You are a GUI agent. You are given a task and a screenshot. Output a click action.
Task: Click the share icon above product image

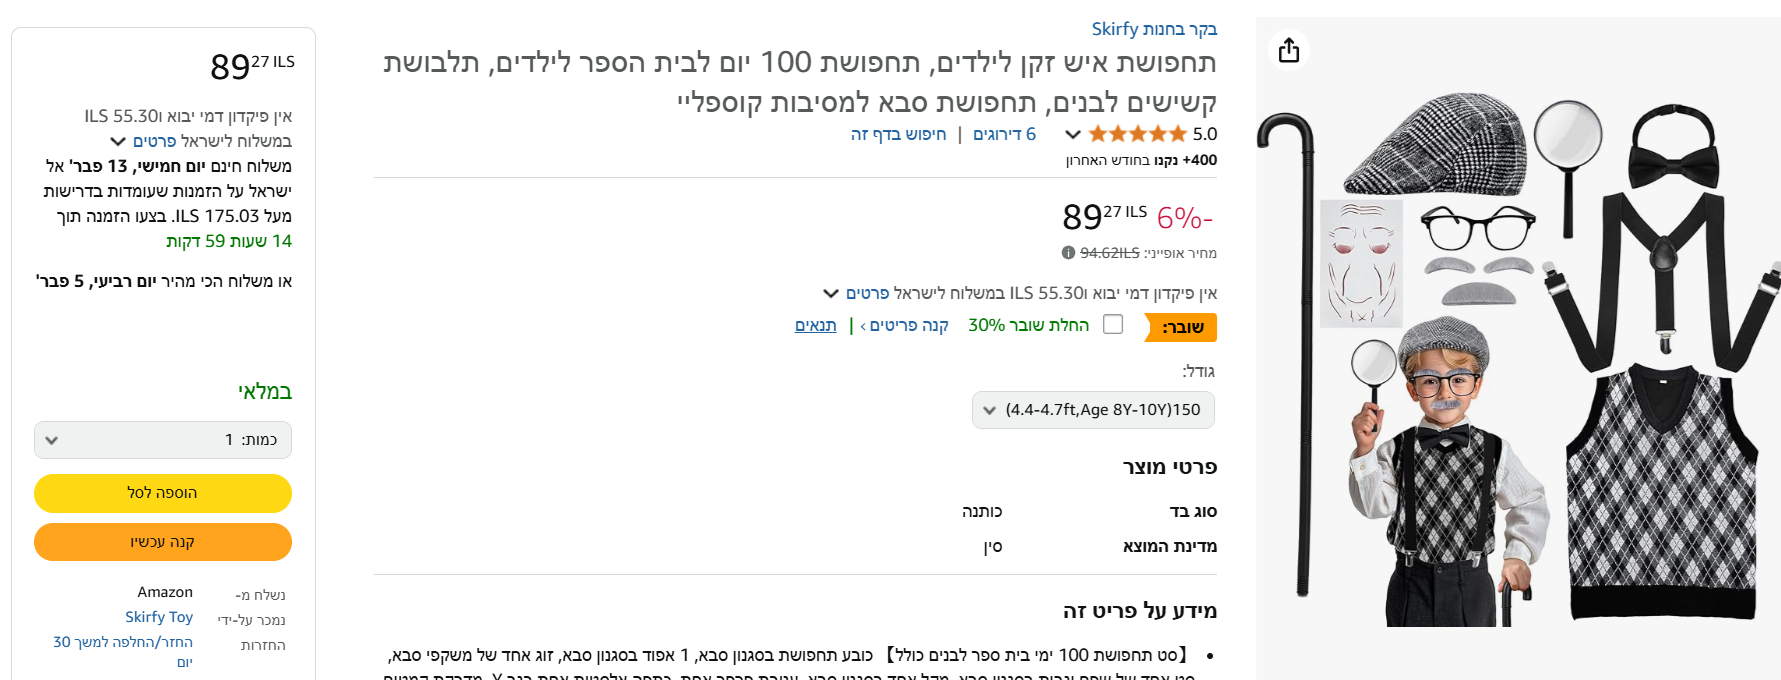point(1289,50)
